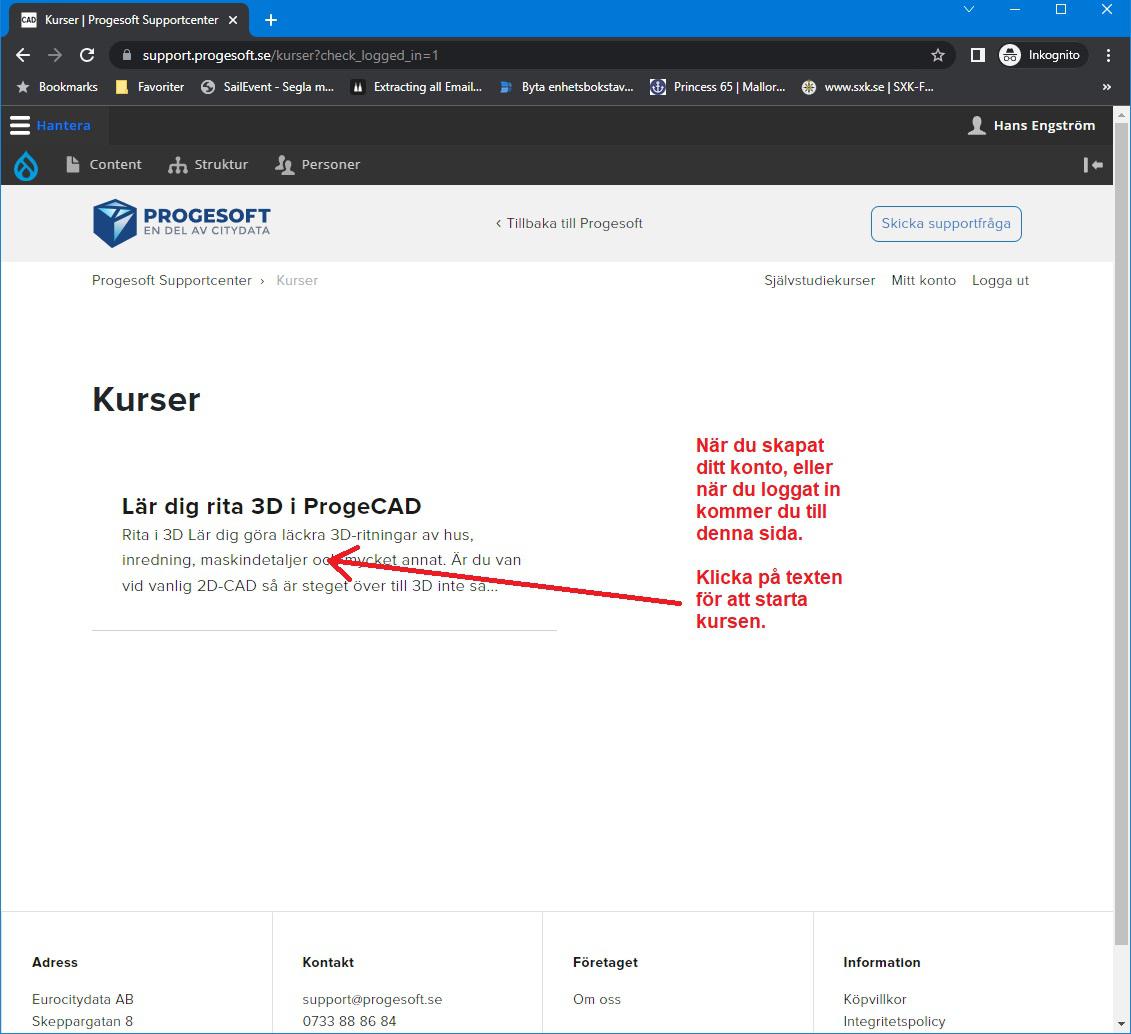Click Logga ut link
The height and width of the screenshot is (1034, 1131).
pyautogui.click(x=1000, y=280)
